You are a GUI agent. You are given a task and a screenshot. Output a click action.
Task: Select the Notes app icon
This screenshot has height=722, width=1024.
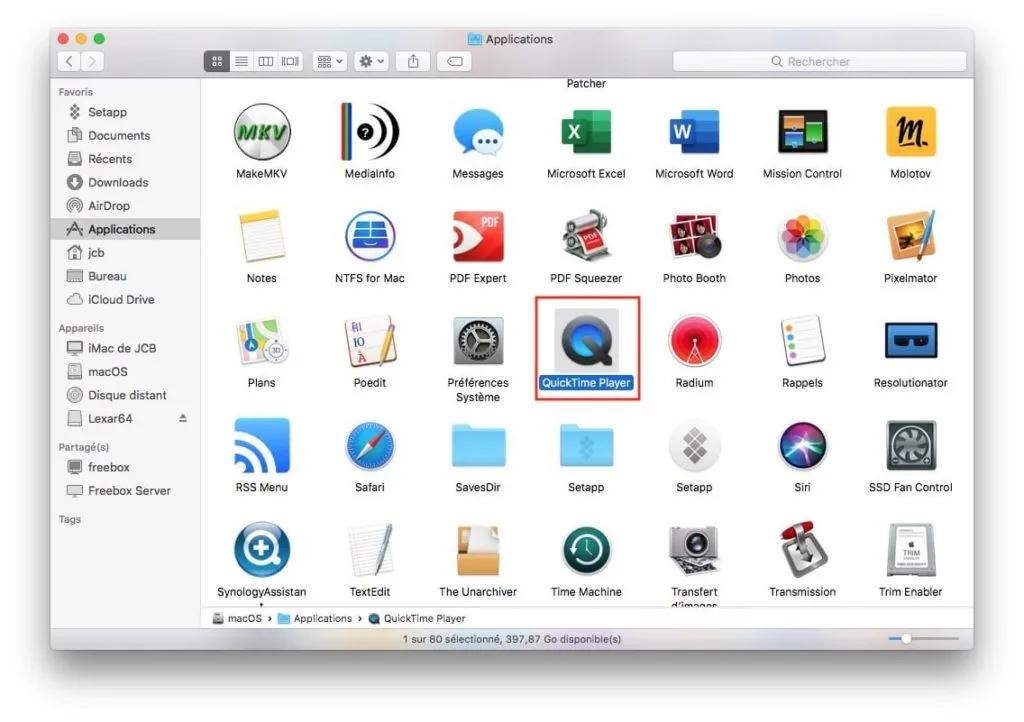261,236
